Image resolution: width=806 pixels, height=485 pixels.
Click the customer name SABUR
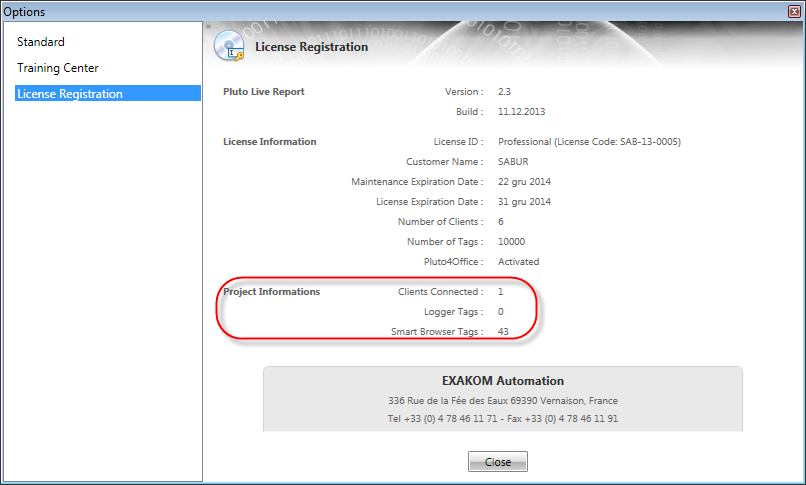point(513,162)
